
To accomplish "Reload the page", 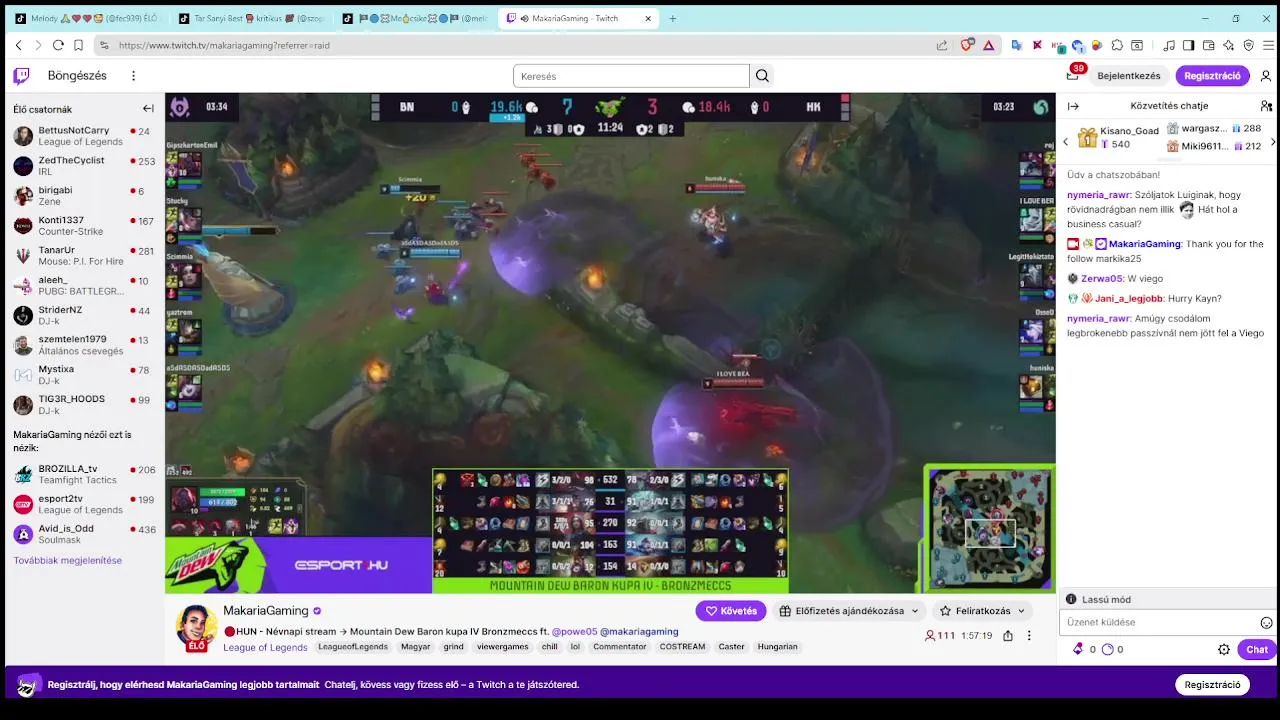I will pyautogui.click(x=58, y=45).
